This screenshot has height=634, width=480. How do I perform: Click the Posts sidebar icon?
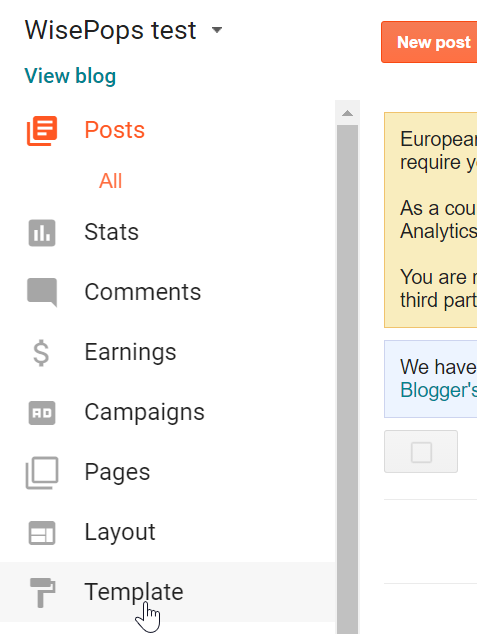(x=42, y=131)
